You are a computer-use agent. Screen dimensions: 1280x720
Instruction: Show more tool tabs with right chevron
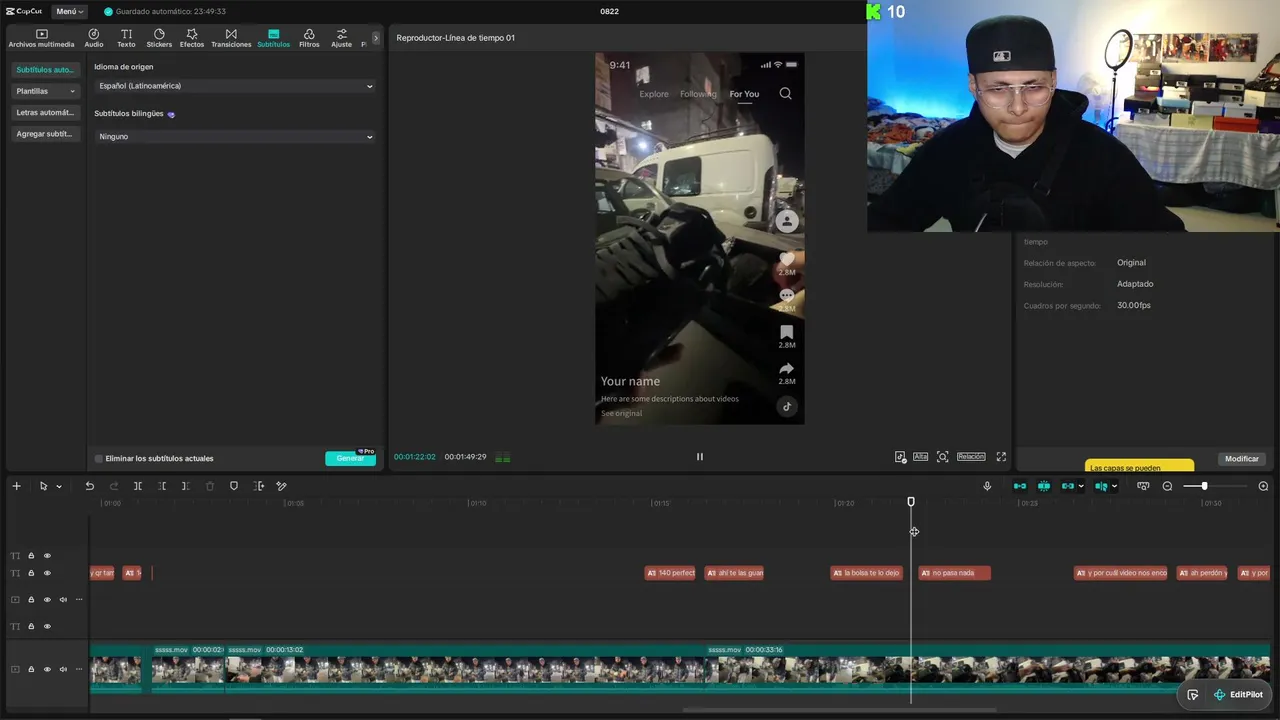tap(376, 38)
